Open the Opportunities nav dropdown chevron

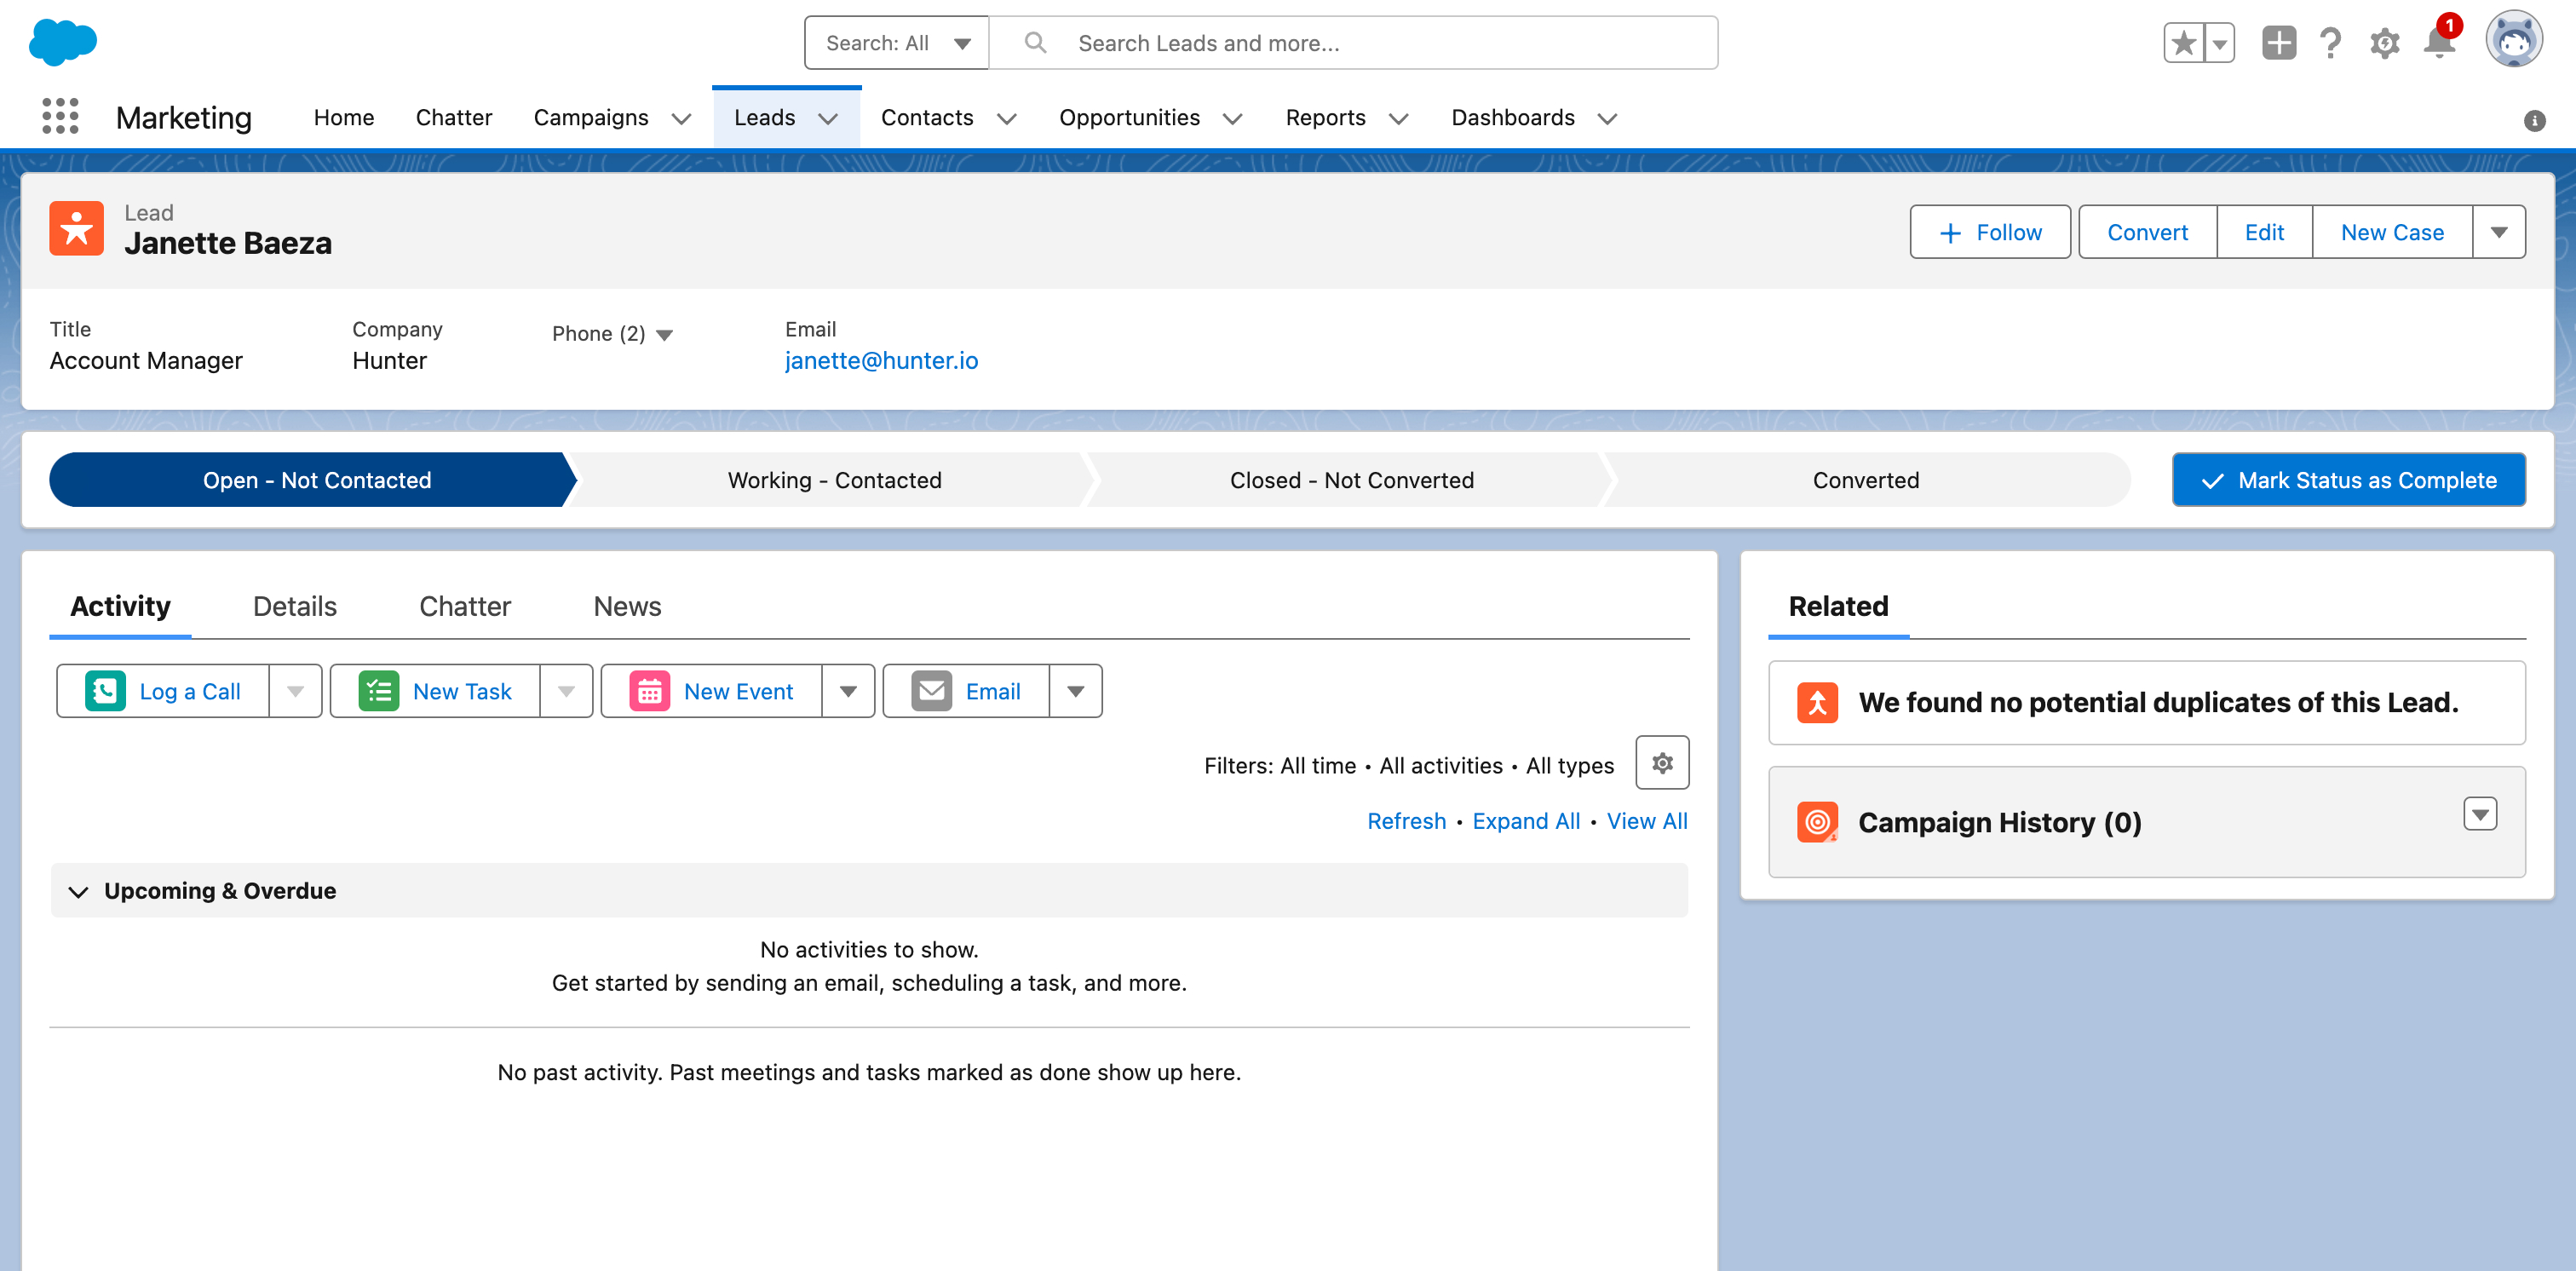(x=1232, y=119)
